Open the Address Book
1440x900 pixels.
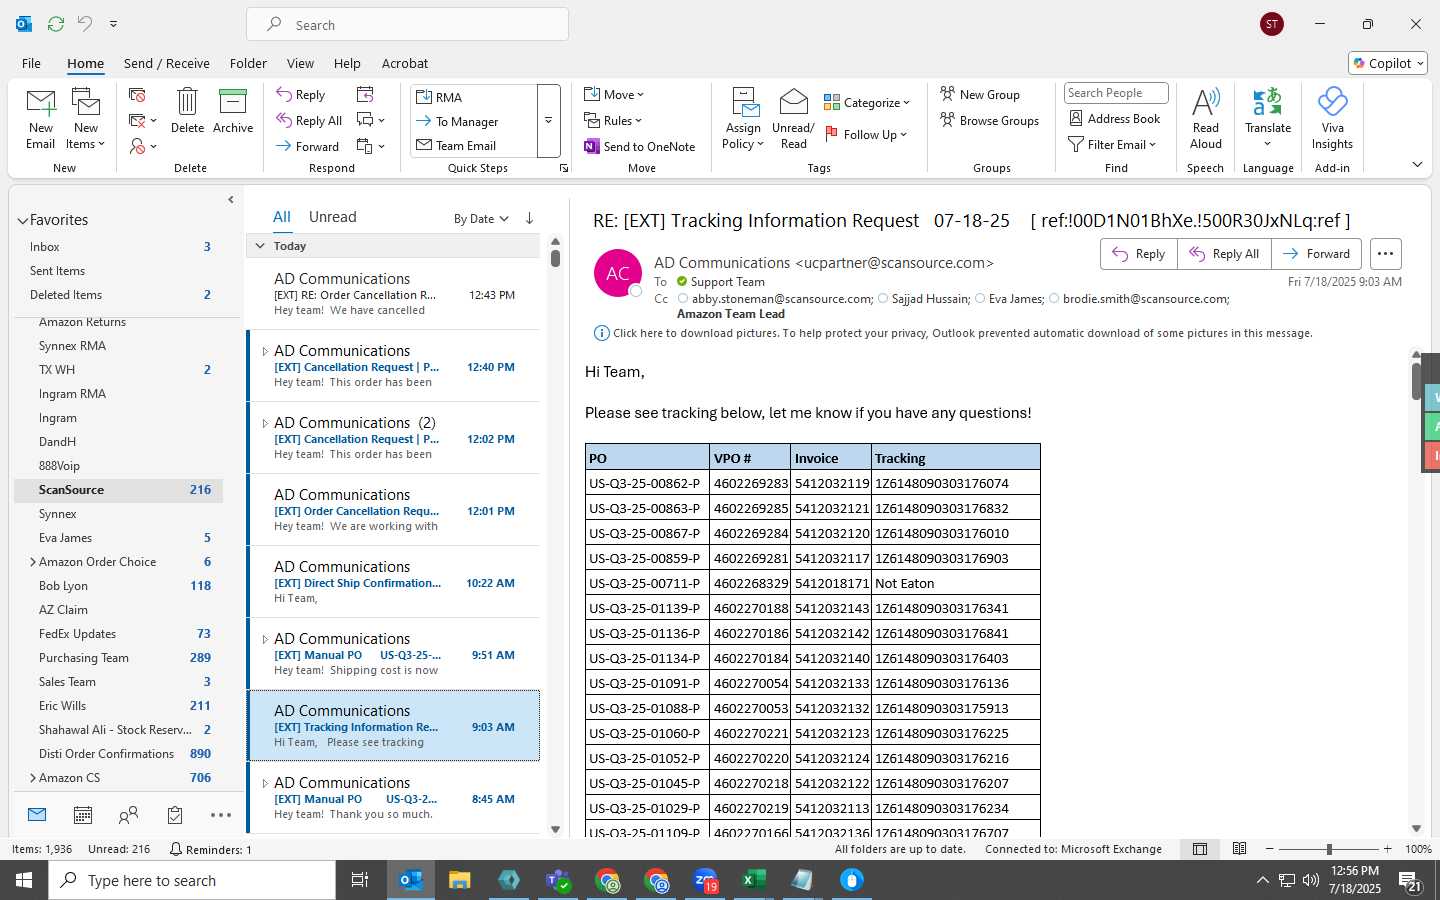[1115, 118]
